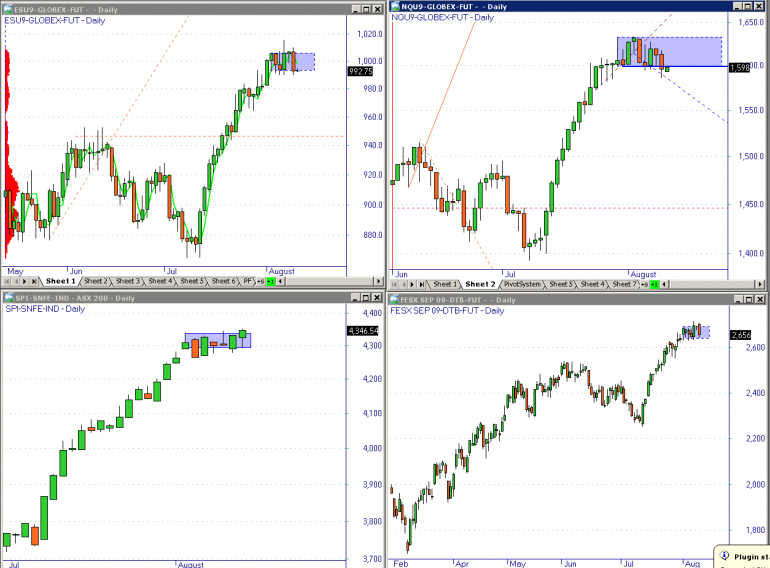The image size is (770, 568).
Task: Click left scroll arrow of NQU9 chart scrollbar
Action: click(664, 284)
